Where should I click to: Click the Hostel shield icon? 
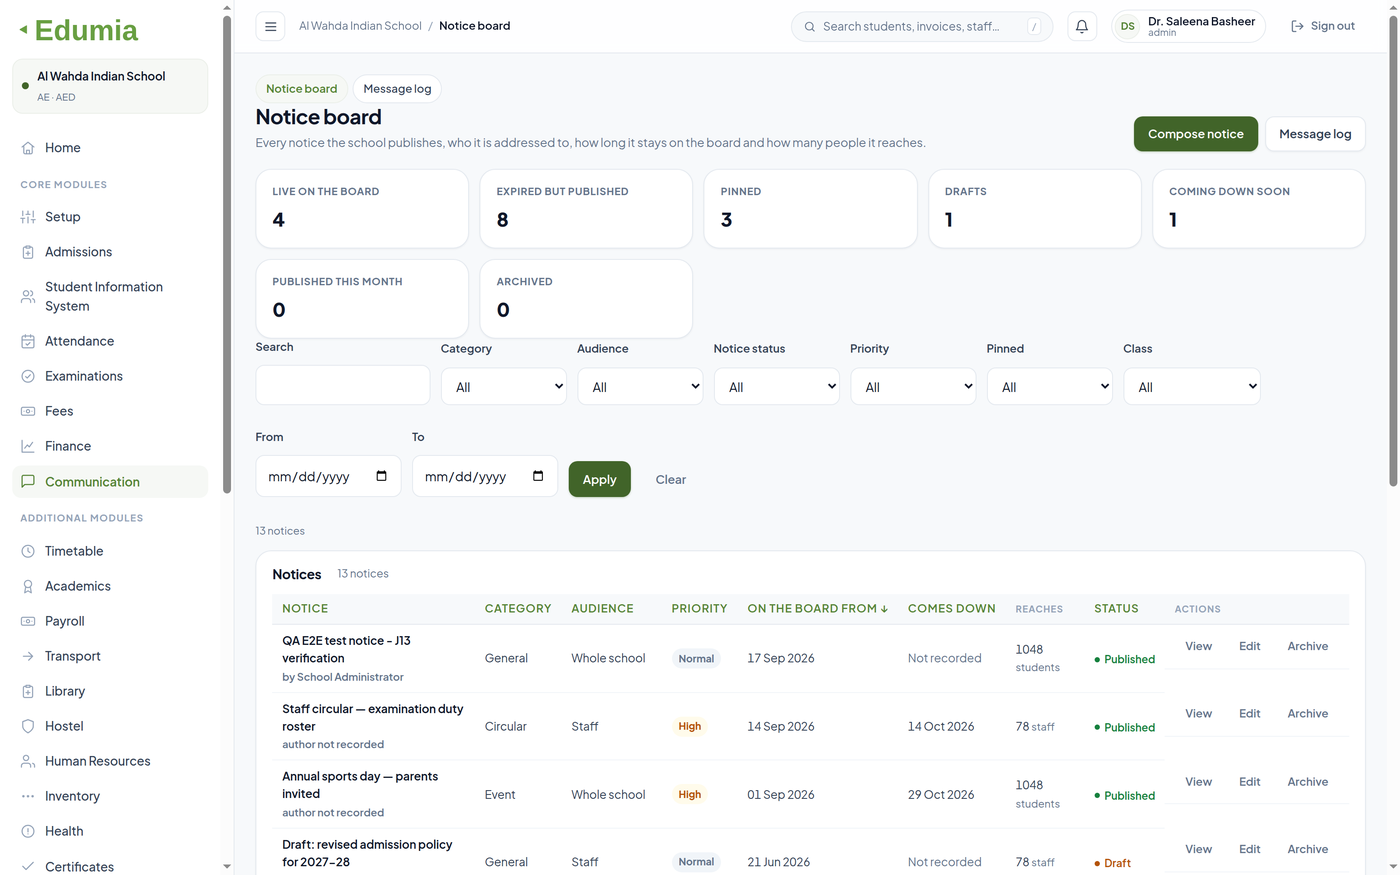point(28,726)
